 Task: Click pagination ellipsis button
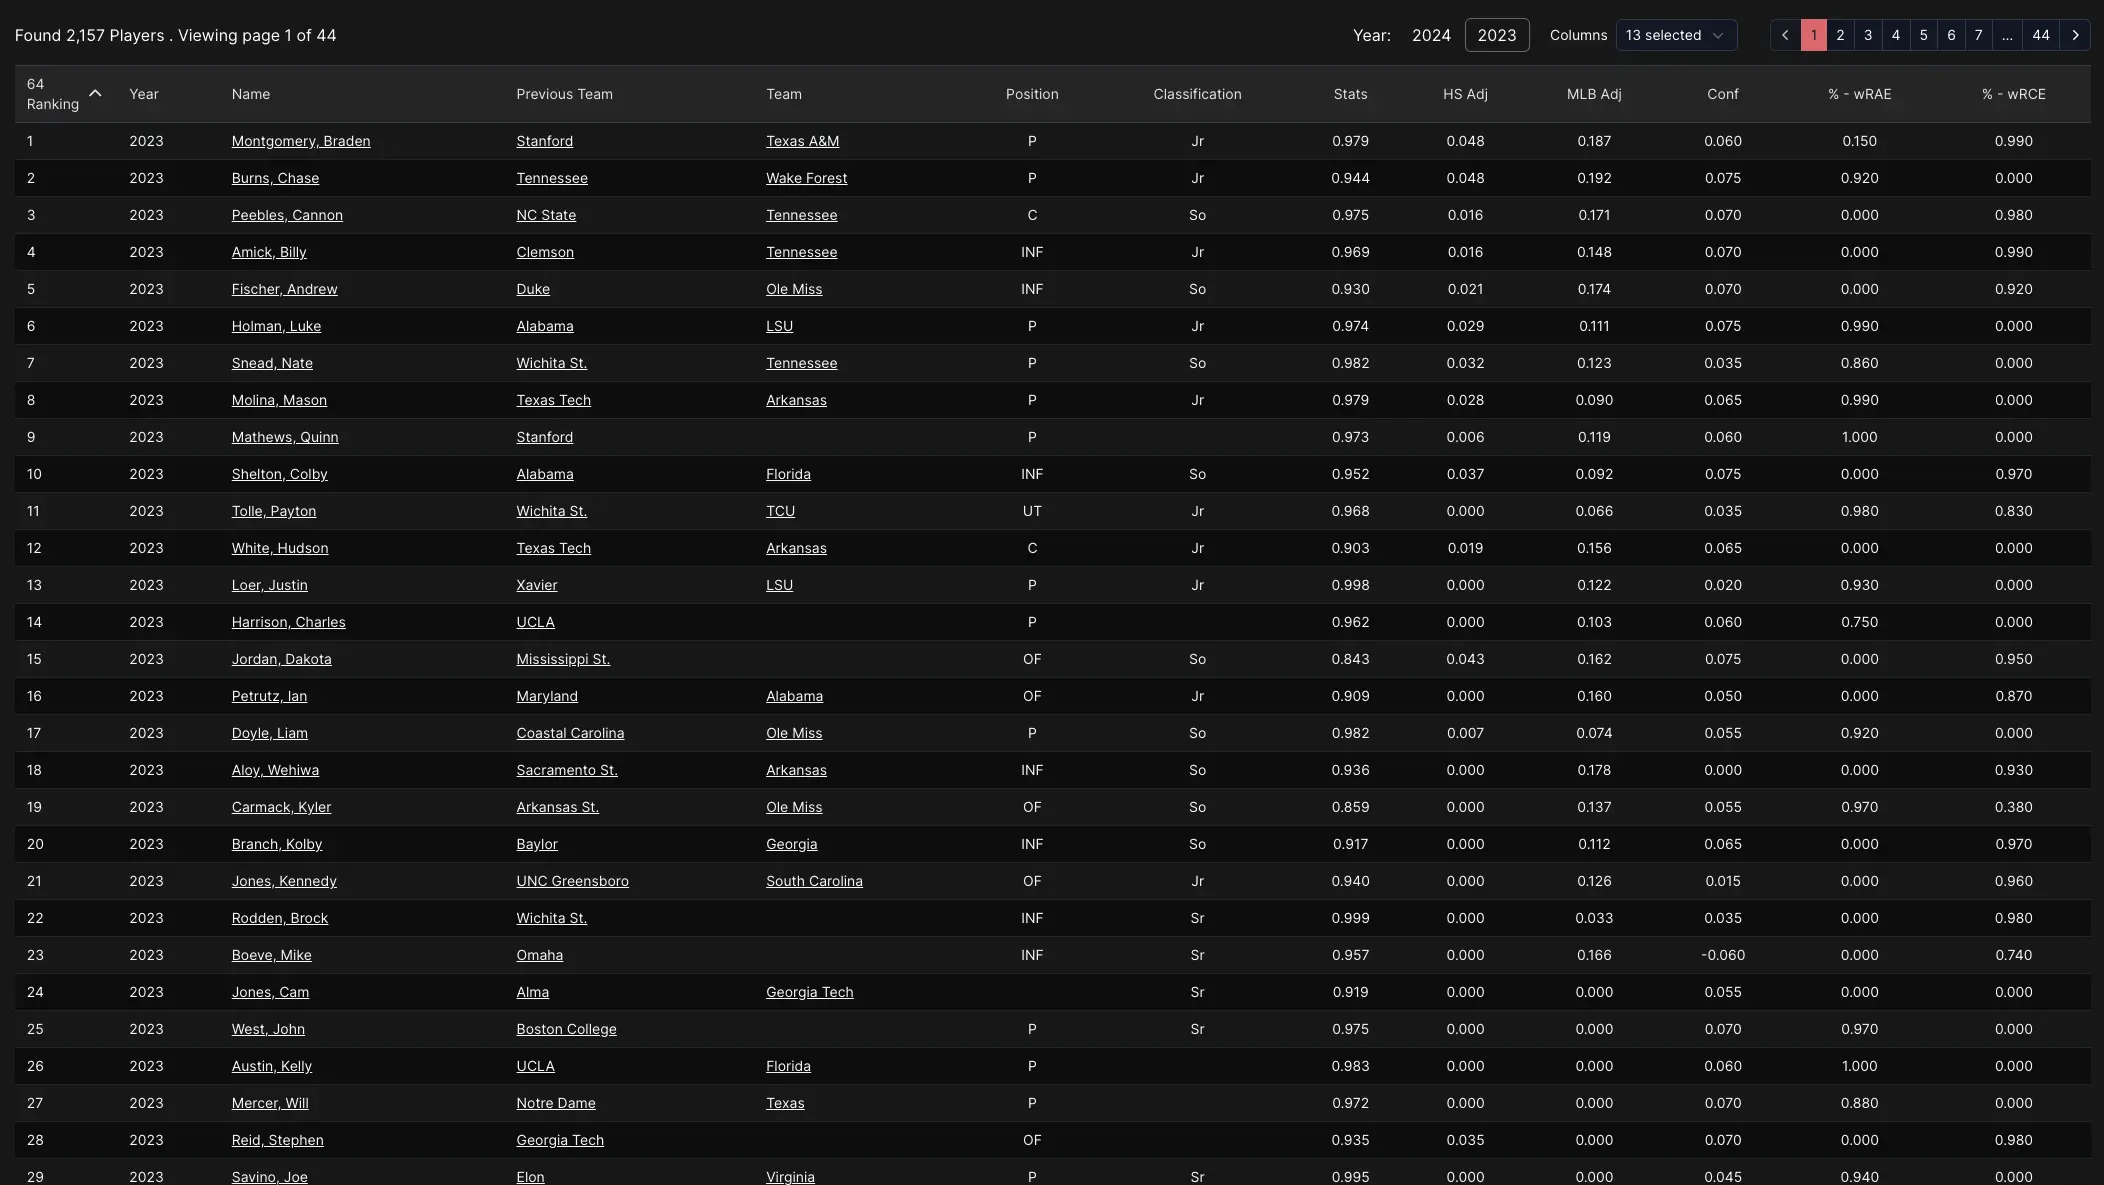2007,35
